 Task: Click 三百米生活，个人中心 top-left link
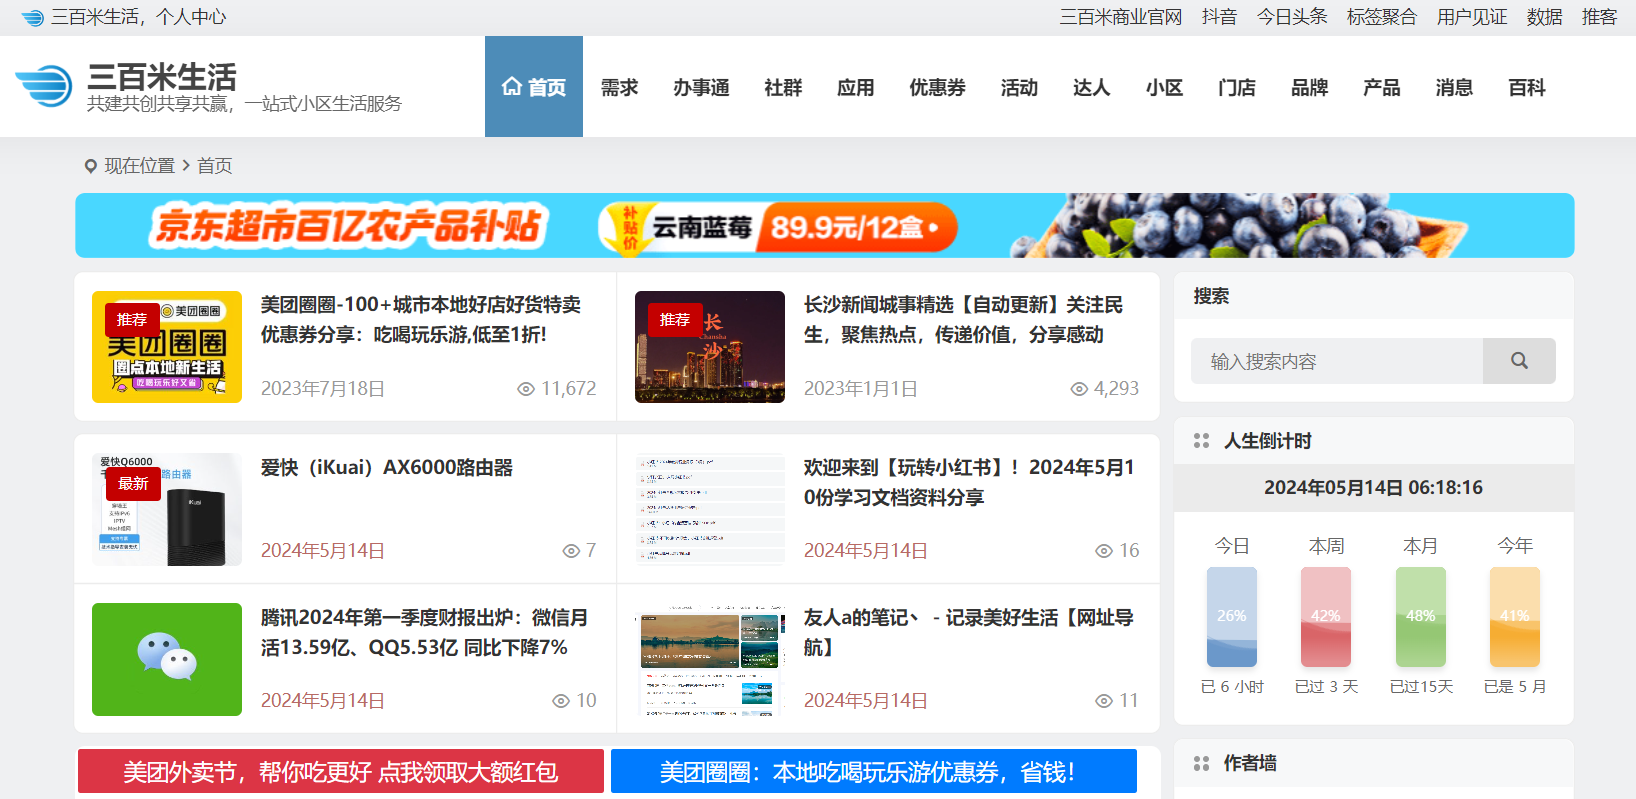tap(139, 17)
